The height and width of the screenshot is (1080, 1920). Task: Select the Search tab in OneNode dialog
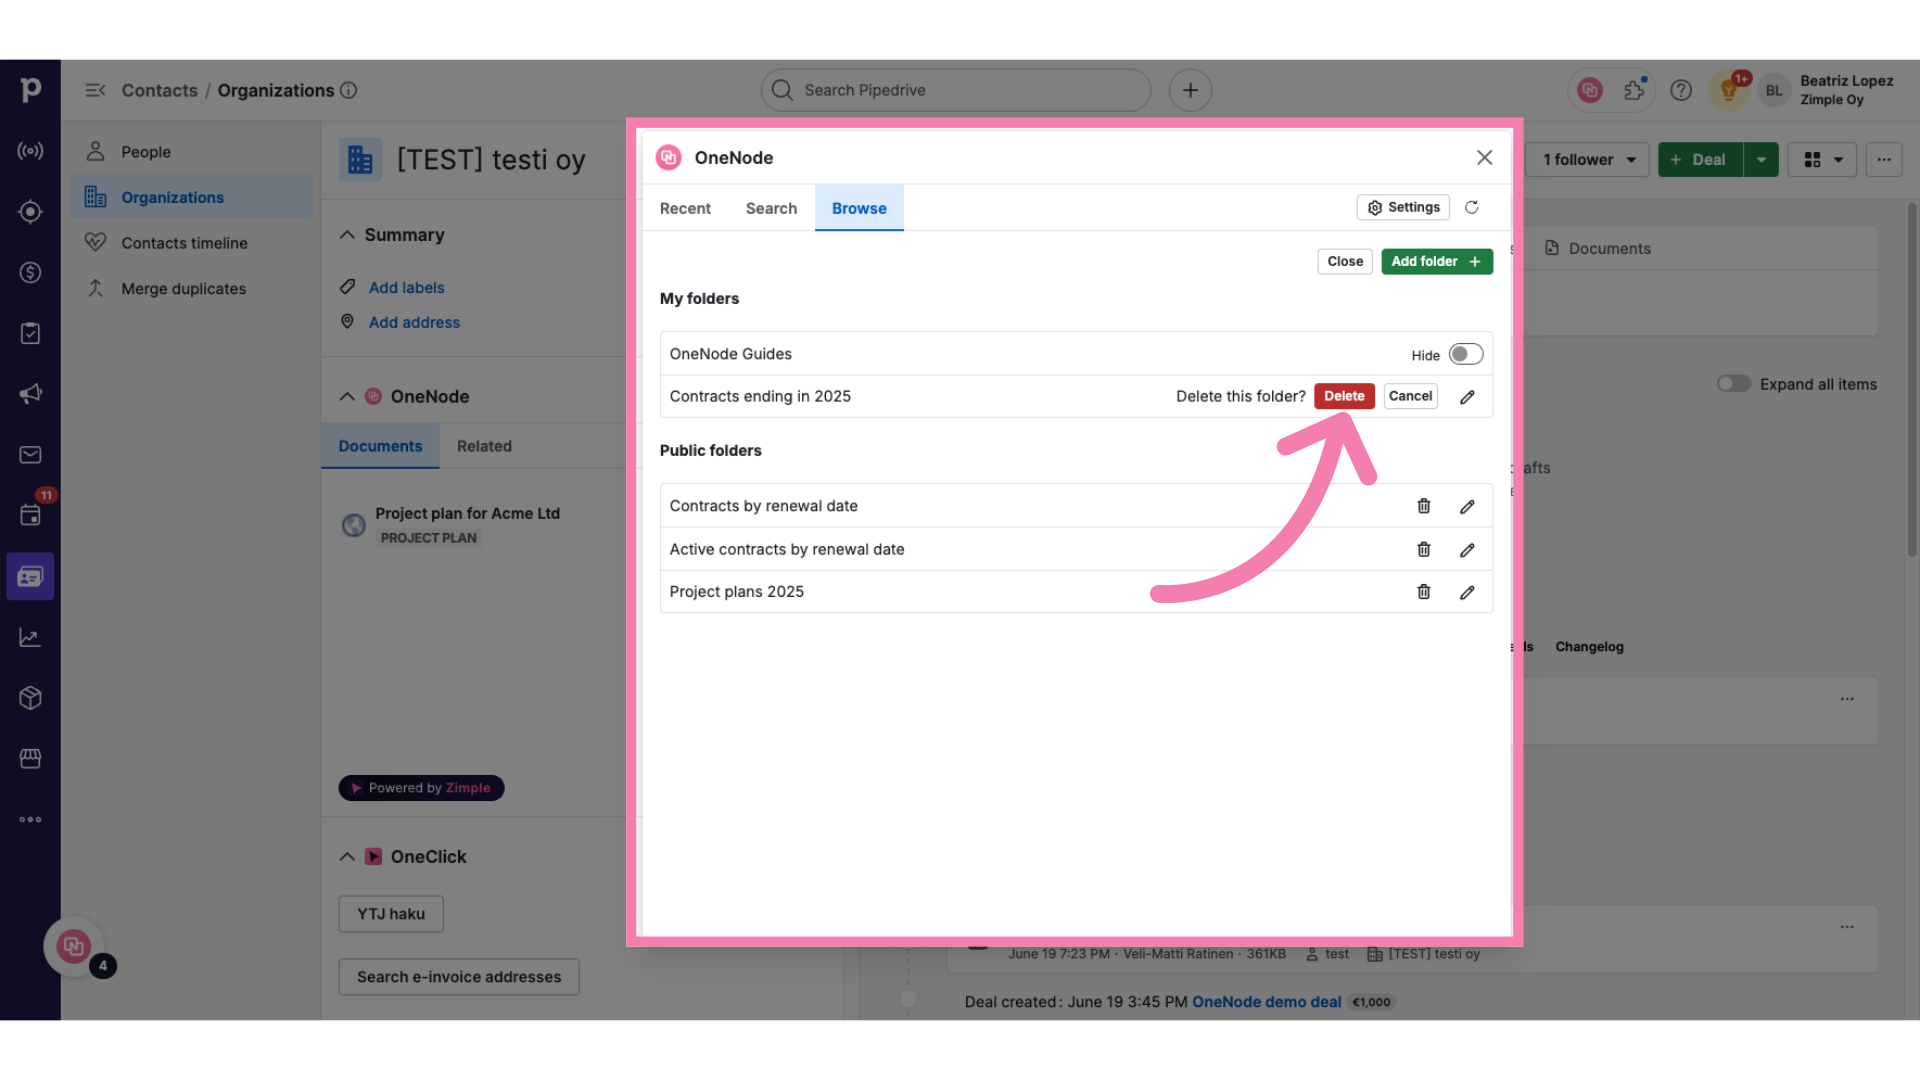click(771, 207)
